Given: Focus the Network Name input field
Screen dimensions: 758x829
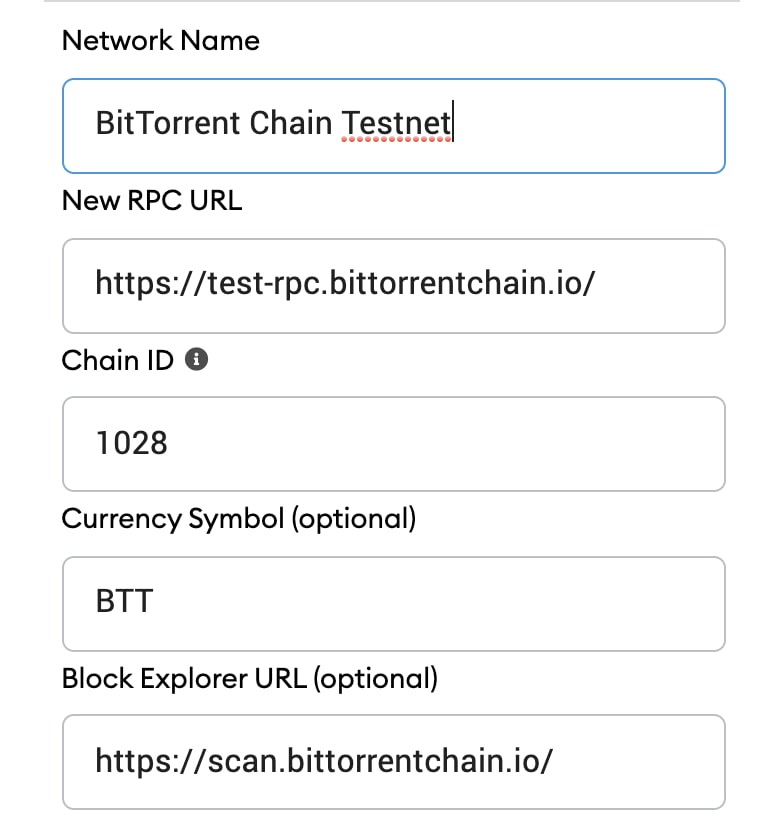Looking at the screenshot, I should point(394,126).
